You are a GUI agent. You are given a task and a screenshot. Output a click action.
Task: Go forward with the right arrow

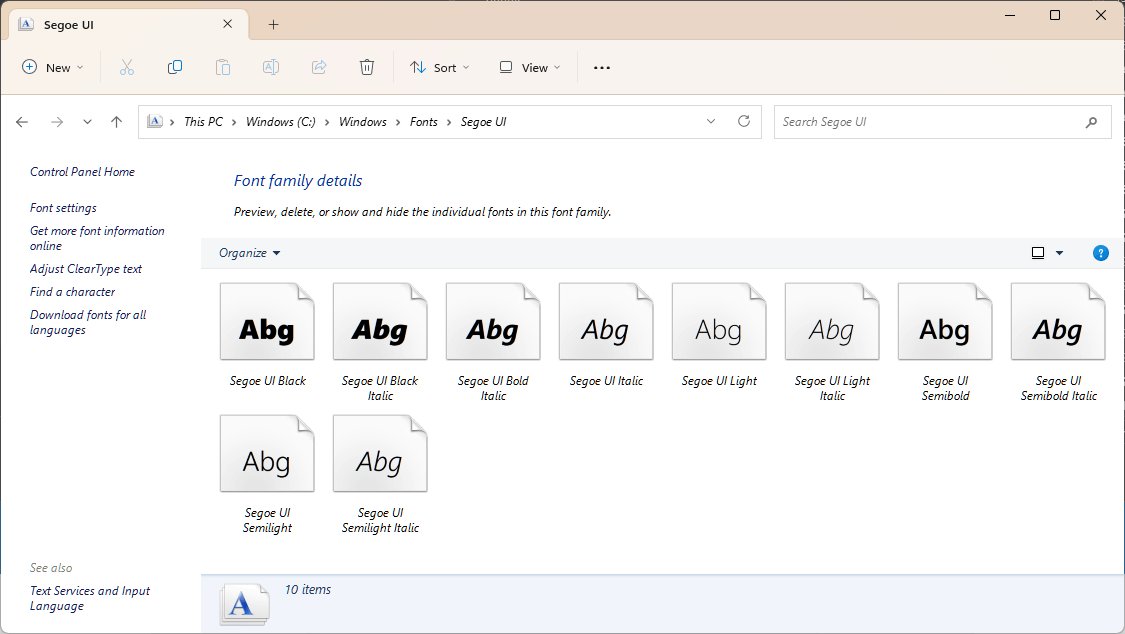coord(57,122)
